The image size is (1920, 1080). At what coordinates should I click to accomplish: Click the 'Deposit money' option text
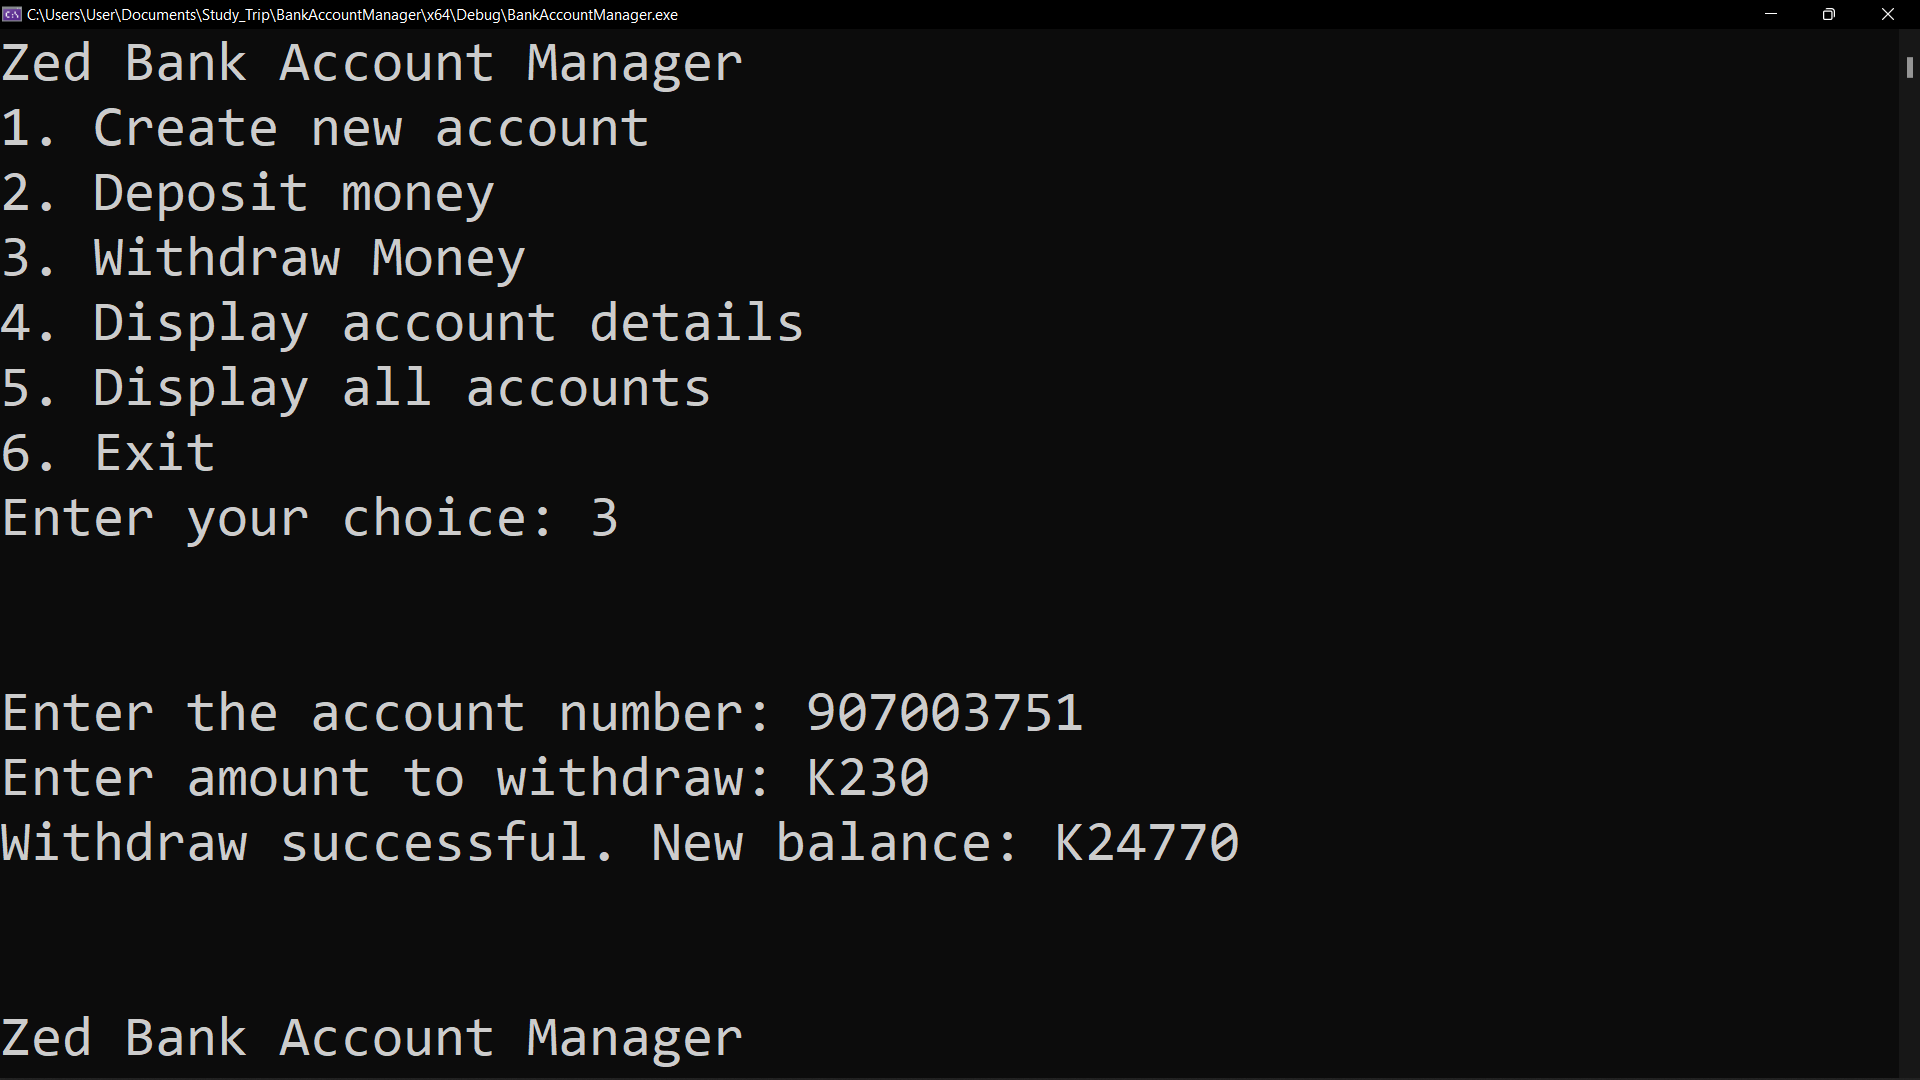tap(294, 194)
